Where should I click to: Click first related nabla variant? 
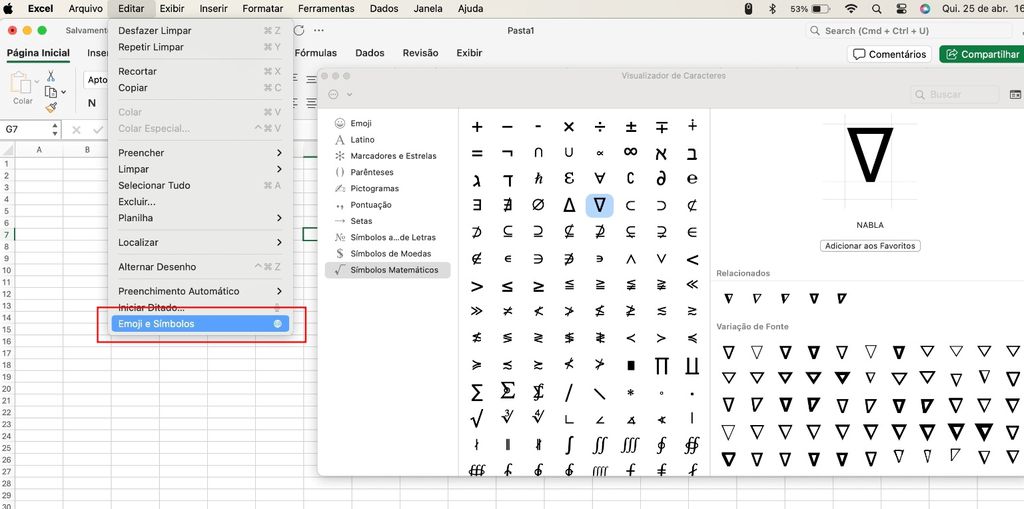[728, 299]
